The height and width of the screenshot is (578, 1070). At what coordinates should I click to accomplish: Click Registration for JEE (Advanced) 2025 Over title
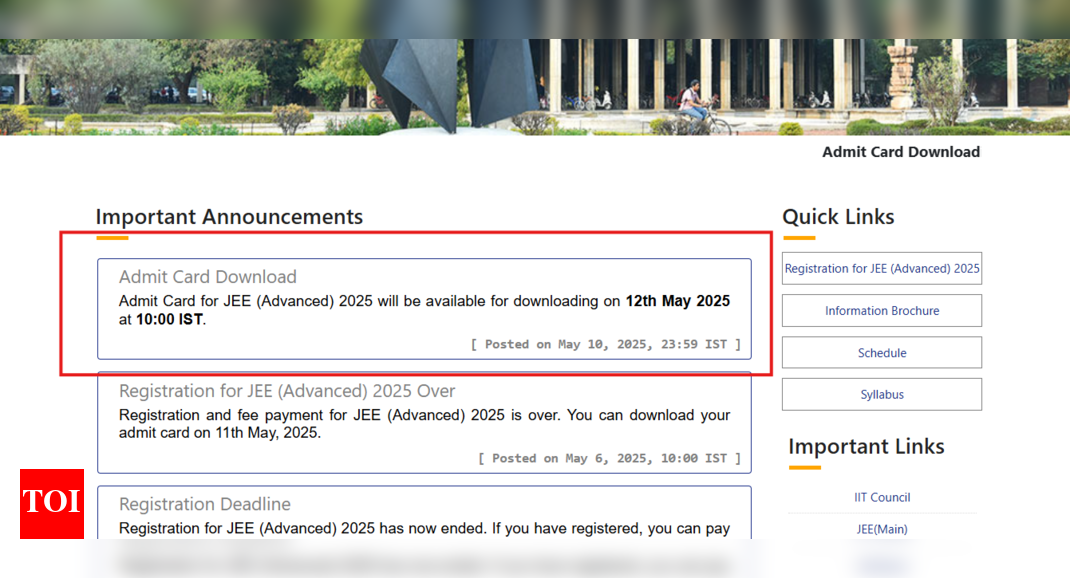coord(287,391)
